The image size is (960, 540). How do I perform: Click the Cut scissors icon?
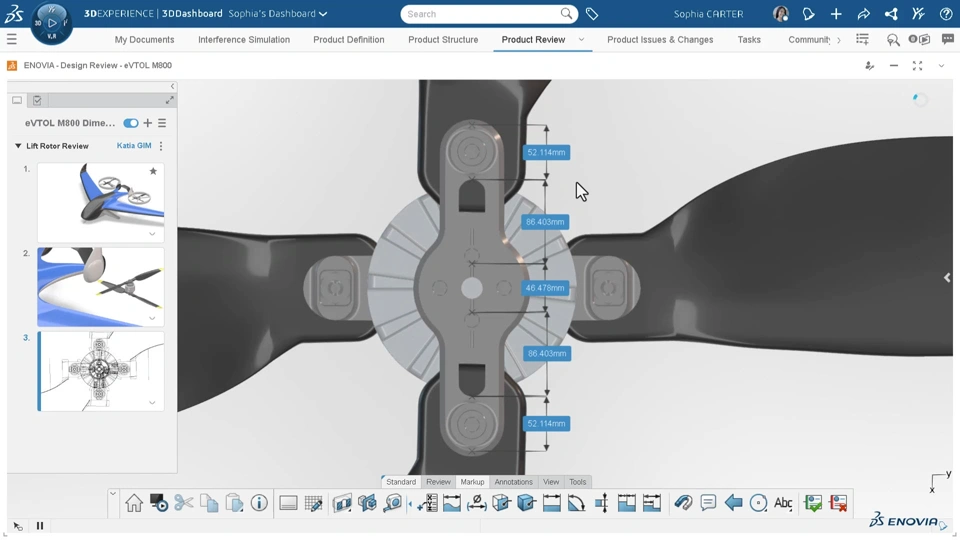coord(183,503)
